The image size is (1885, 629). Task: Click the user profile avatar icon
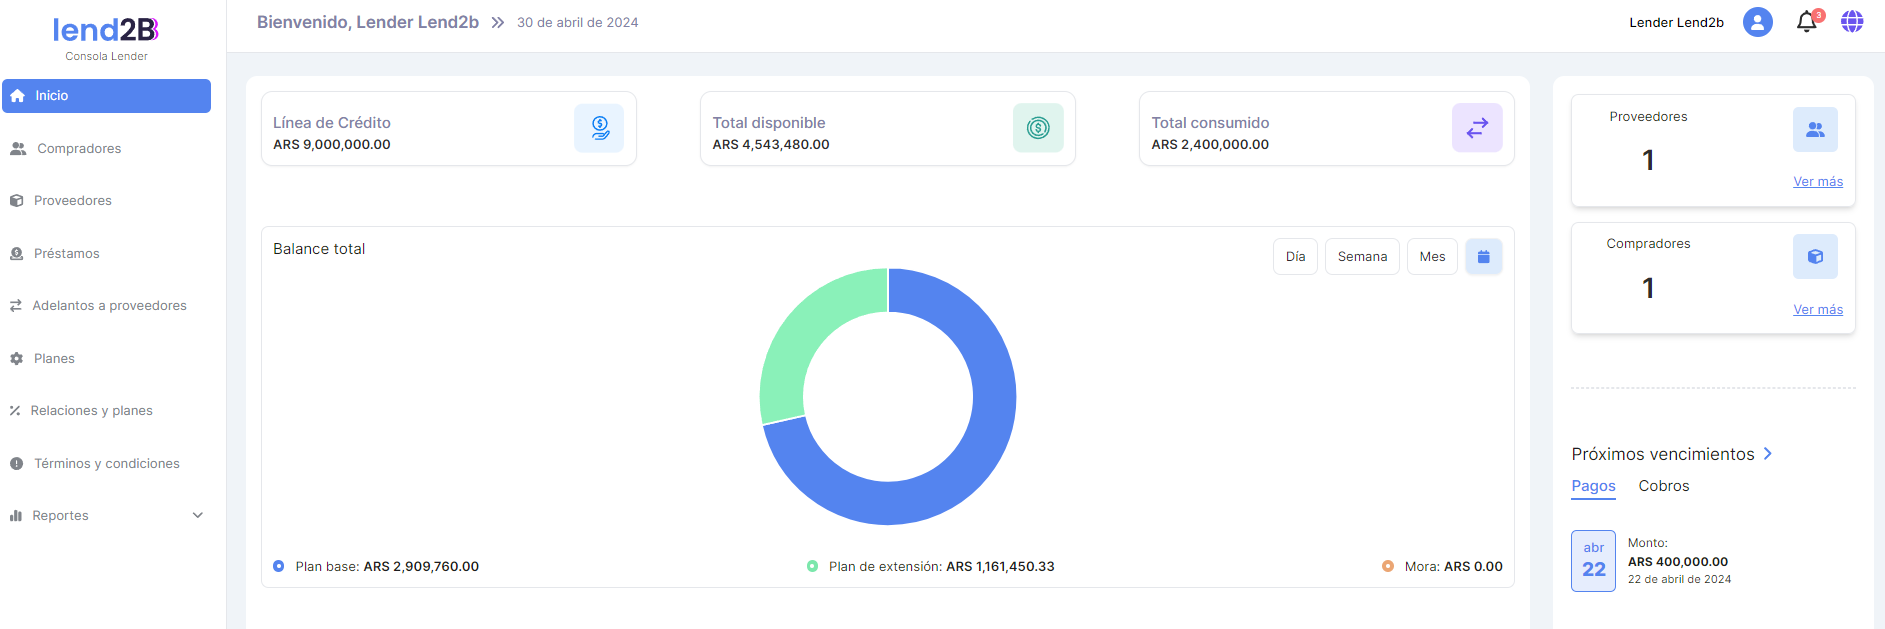pos(1757,22)
